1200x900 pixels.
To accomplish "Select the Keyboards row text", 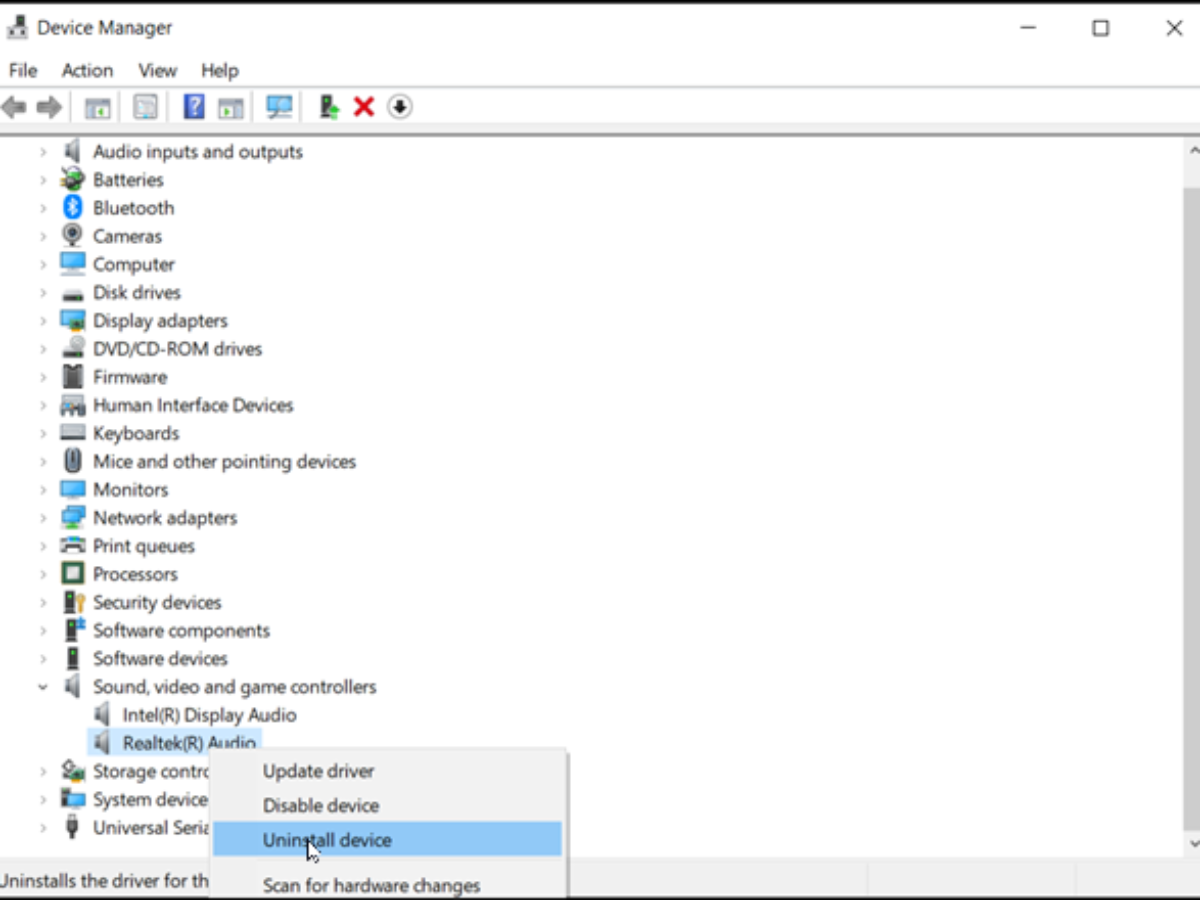I will coord(136,433).
